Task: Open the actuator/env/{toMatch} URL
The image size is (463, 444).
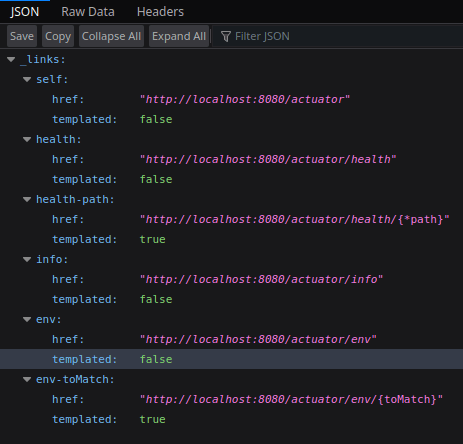Action: click(291, 399)
